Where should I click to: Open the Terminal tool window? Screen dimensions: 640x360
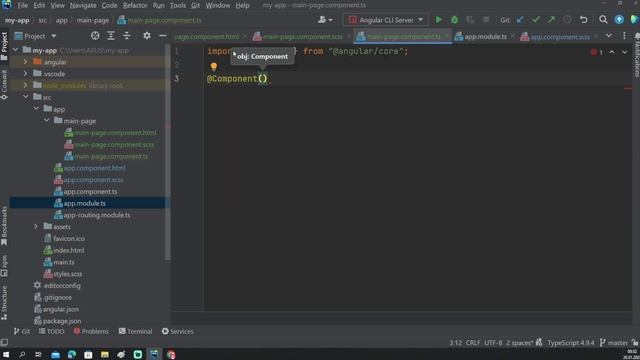pos(136,331)
